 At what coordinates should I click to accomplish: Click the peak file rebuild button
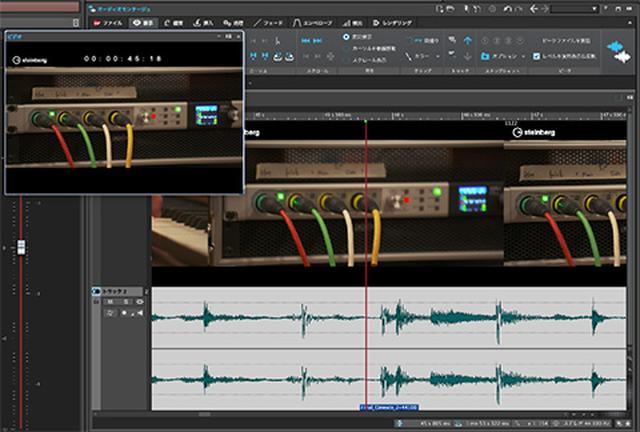(566, 40)
